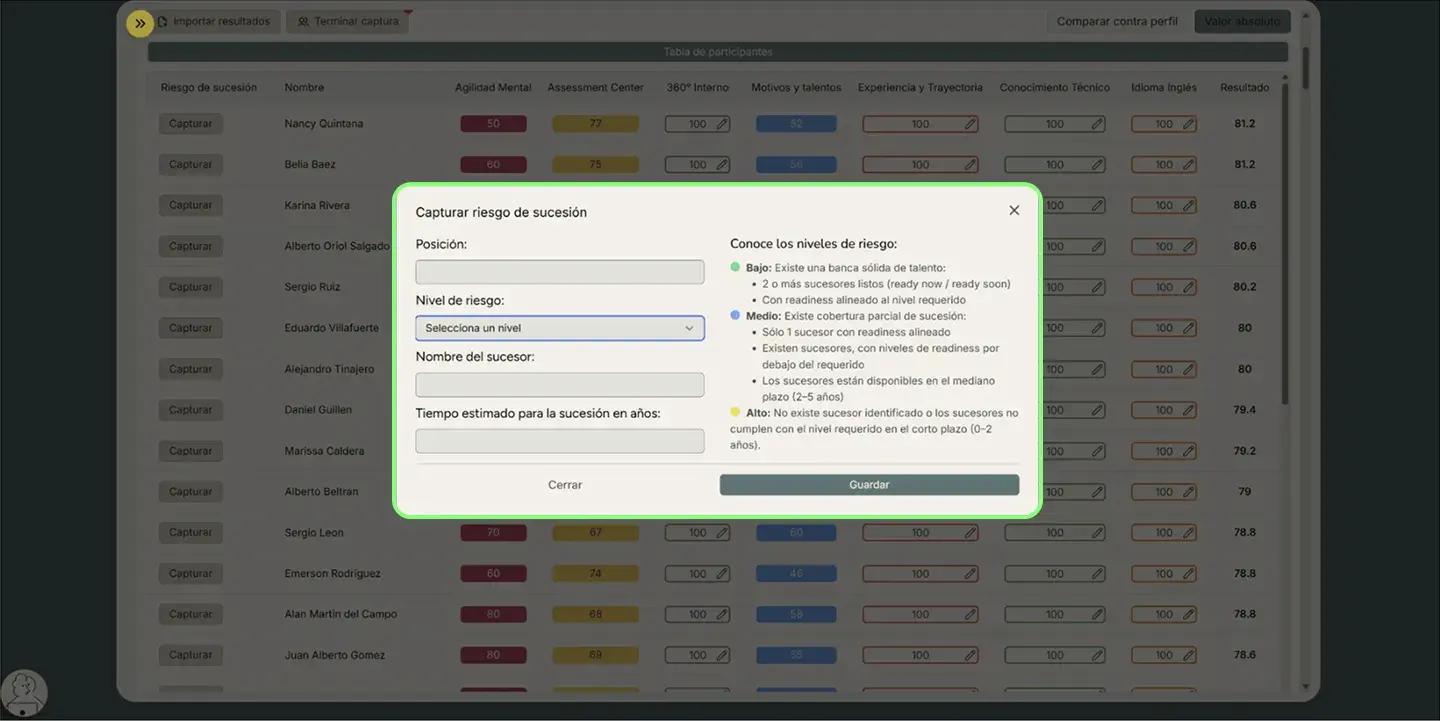Click Capturar for Sergio Leon
Screen dimensions: 1440x721
(191, 533)
